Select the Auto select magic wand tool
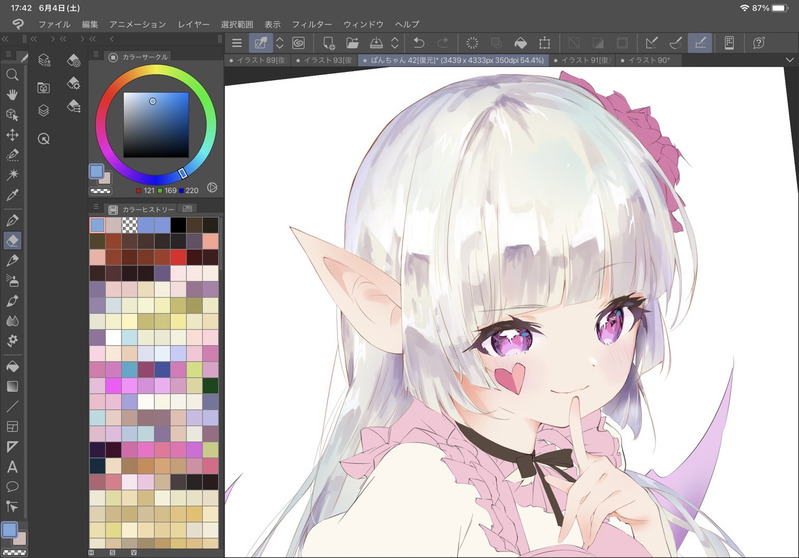799x558 pixels. [x=12, y=174]
